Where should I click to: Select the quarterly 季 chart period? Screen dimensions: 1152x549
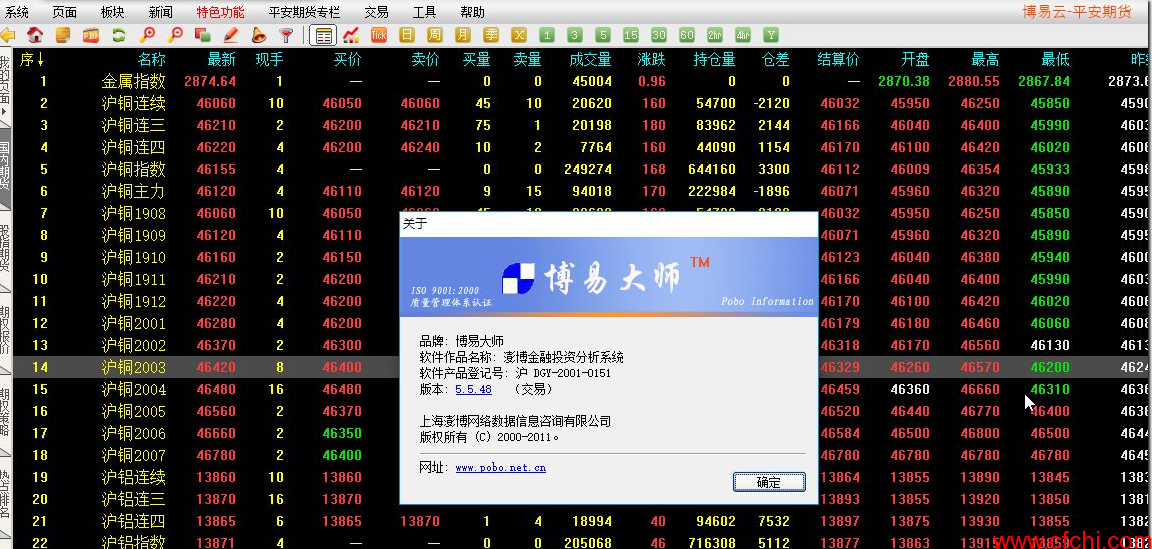click(491, 35)
